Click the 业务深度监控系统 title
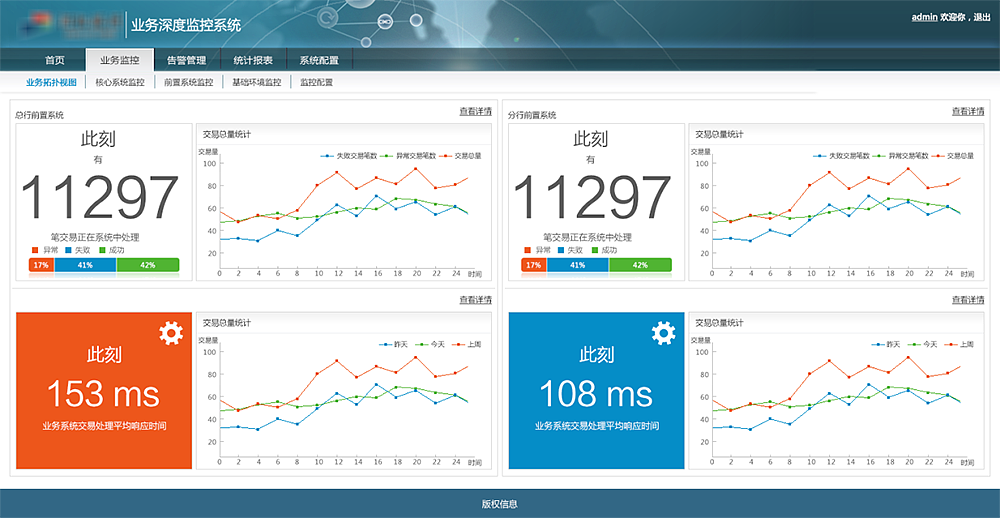The width and height of the screenshot is (1000, 518). (186, 26)
